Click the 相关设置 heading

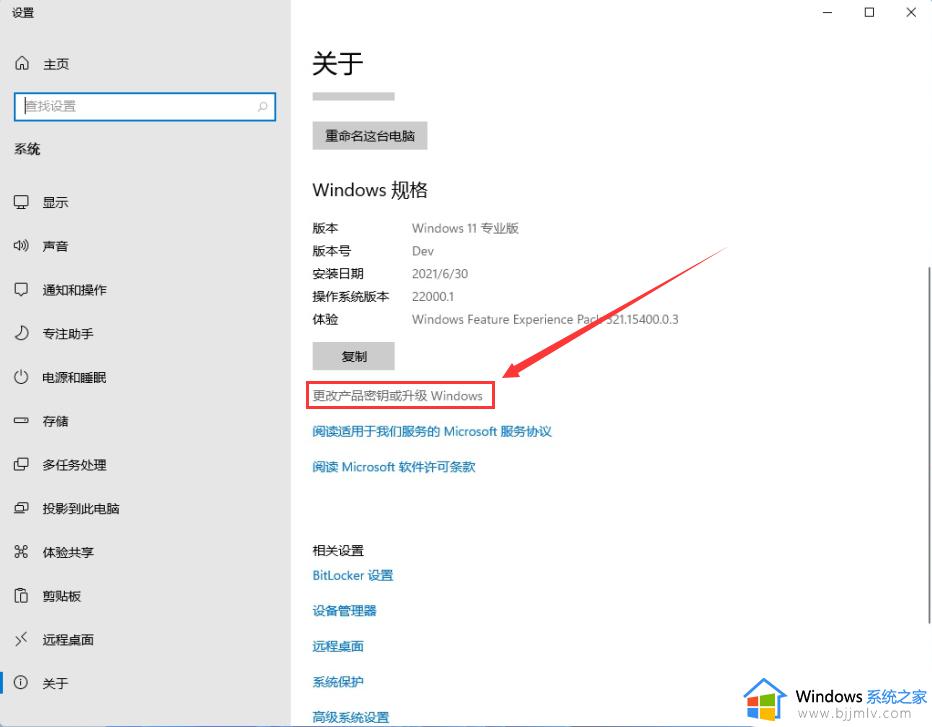[338, 550]
